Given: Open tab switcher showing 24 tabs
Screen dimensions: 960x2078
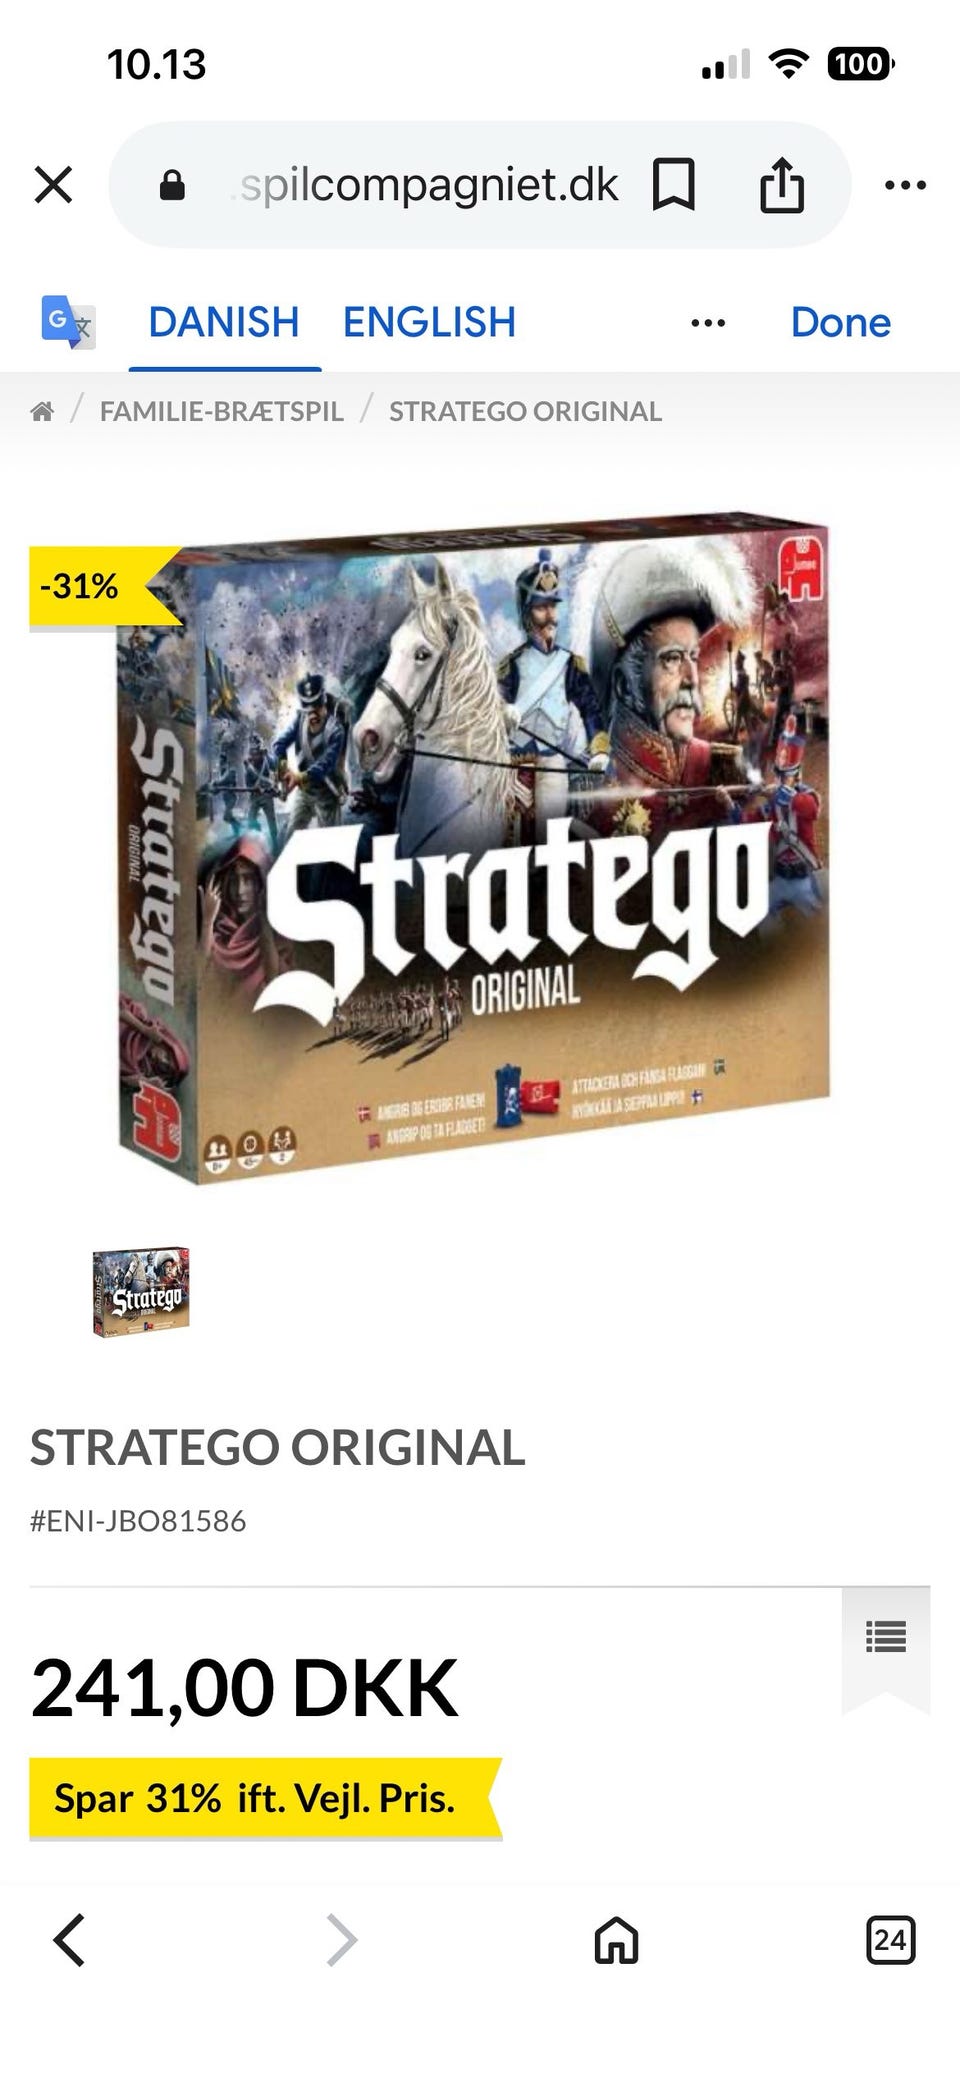Looking at the screenshot, I should 890,1940.
